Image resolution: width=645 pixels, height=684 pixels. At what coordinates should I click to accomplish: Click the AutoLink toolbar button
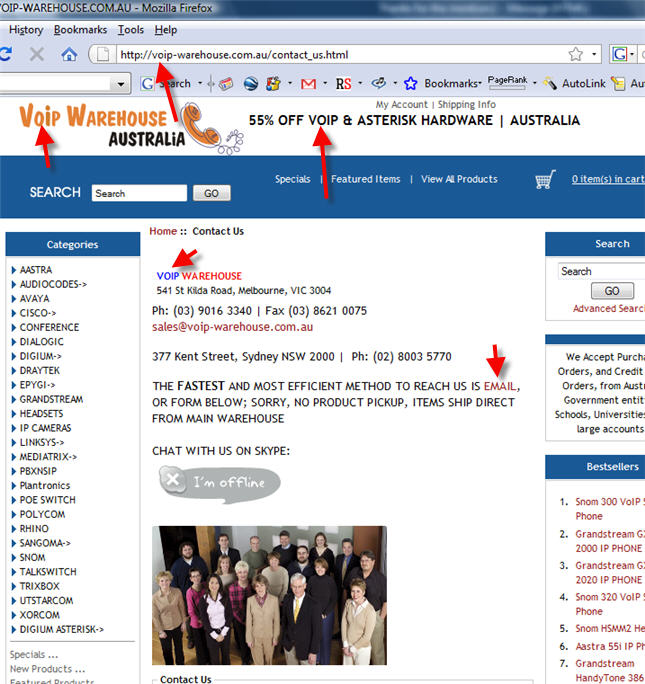tap(575, 83)
